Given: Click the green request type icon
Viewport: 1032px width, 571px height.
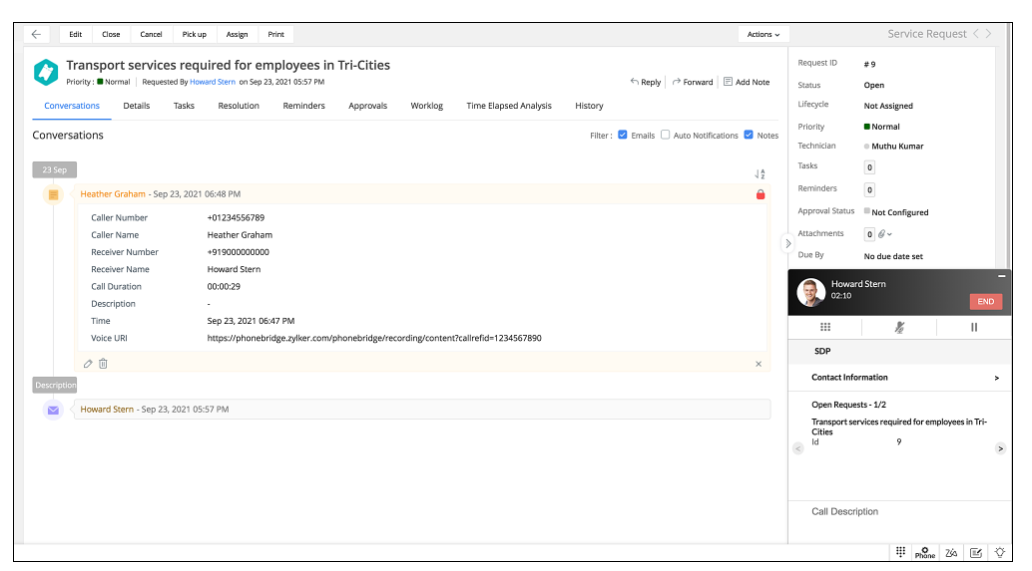Looking at the screenshot, I should 46,72.
